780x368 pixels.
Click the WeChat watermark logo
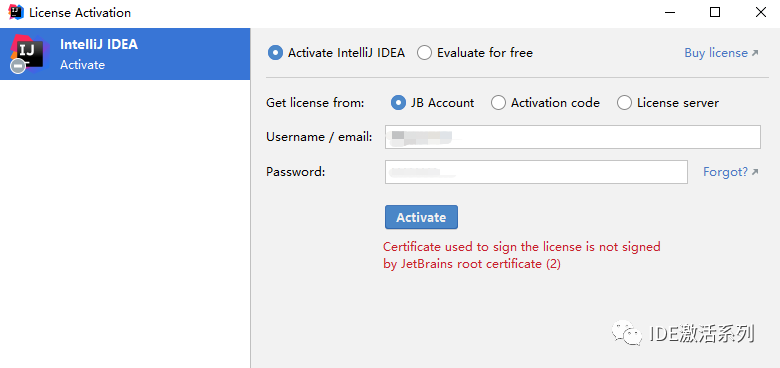coord(627,332)
